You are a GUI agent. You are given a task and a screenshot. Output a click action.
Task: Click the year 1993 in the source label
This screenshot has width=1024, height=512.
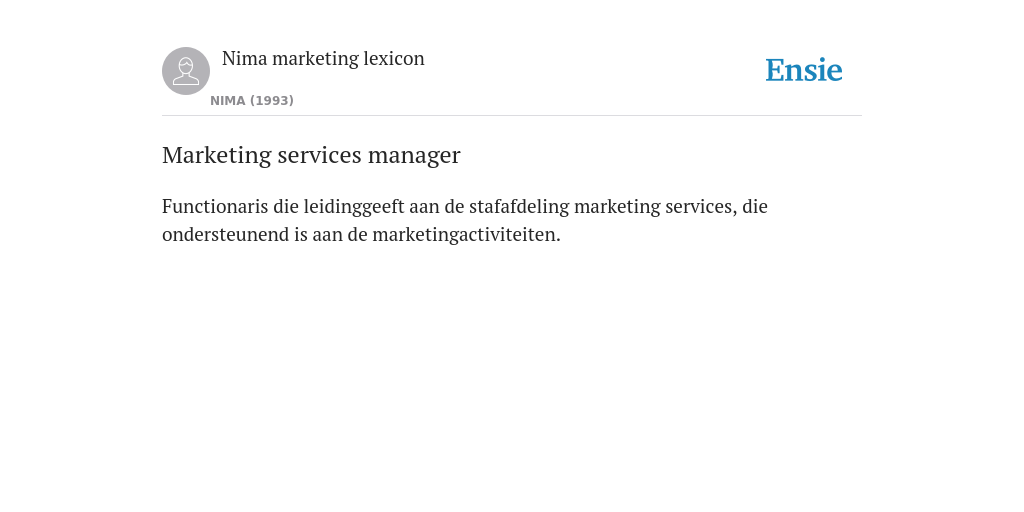click(x=272, y=101)
